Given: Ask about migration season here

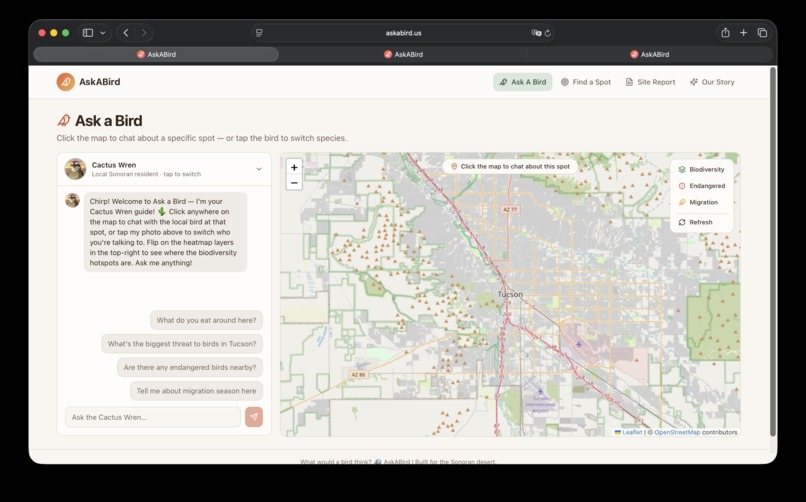Looking at the screenshot, I should [196, 391].
